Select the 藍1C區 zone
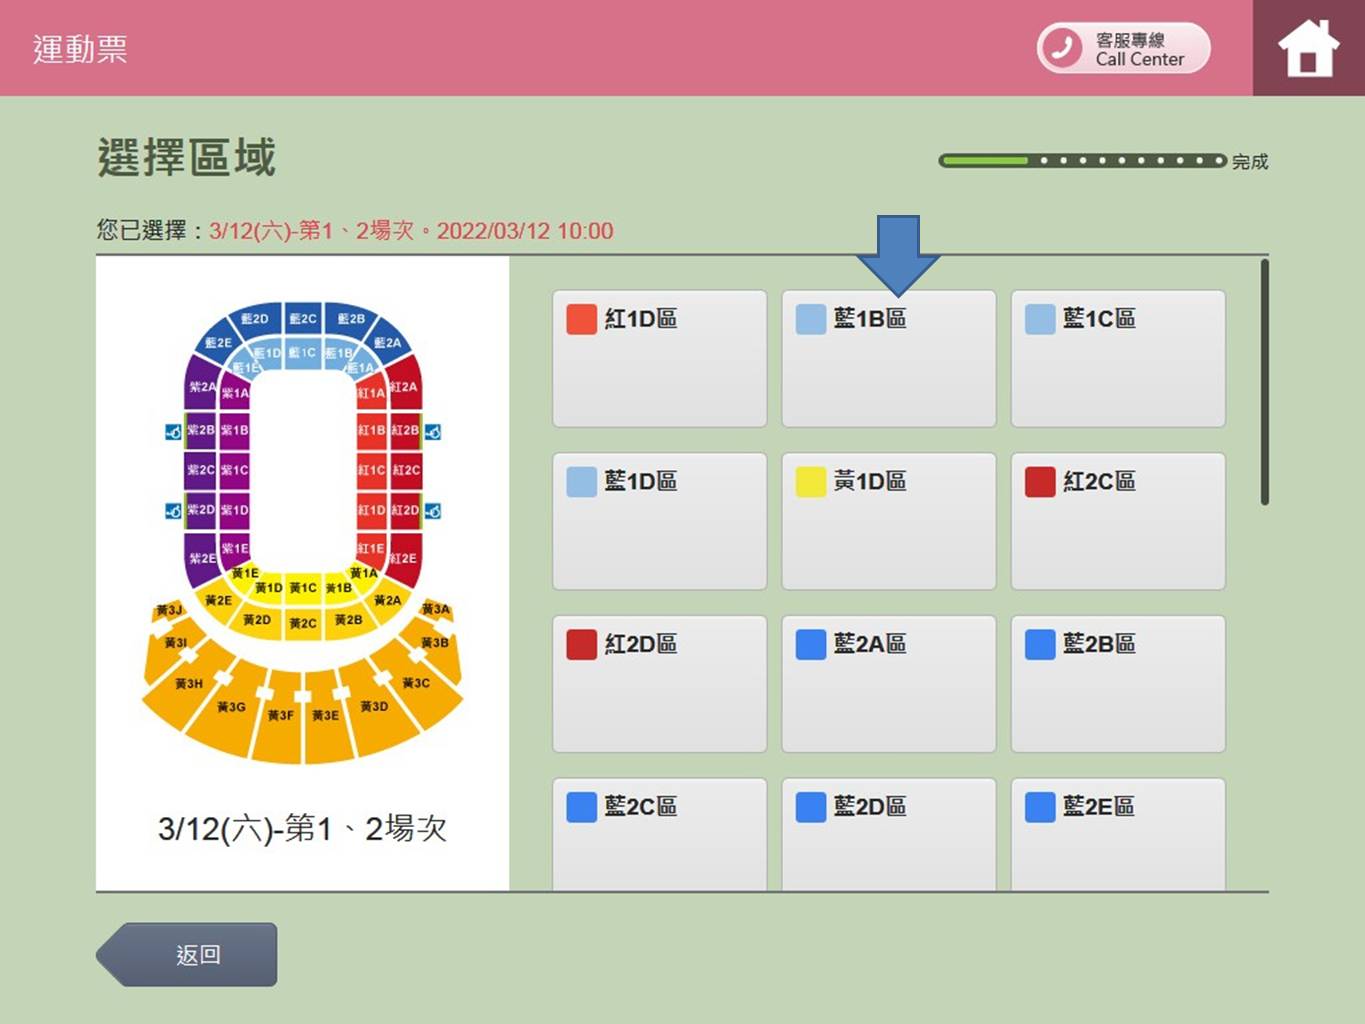The height and width of the screenshot is (1024, 1365). tap(1117, 358)
